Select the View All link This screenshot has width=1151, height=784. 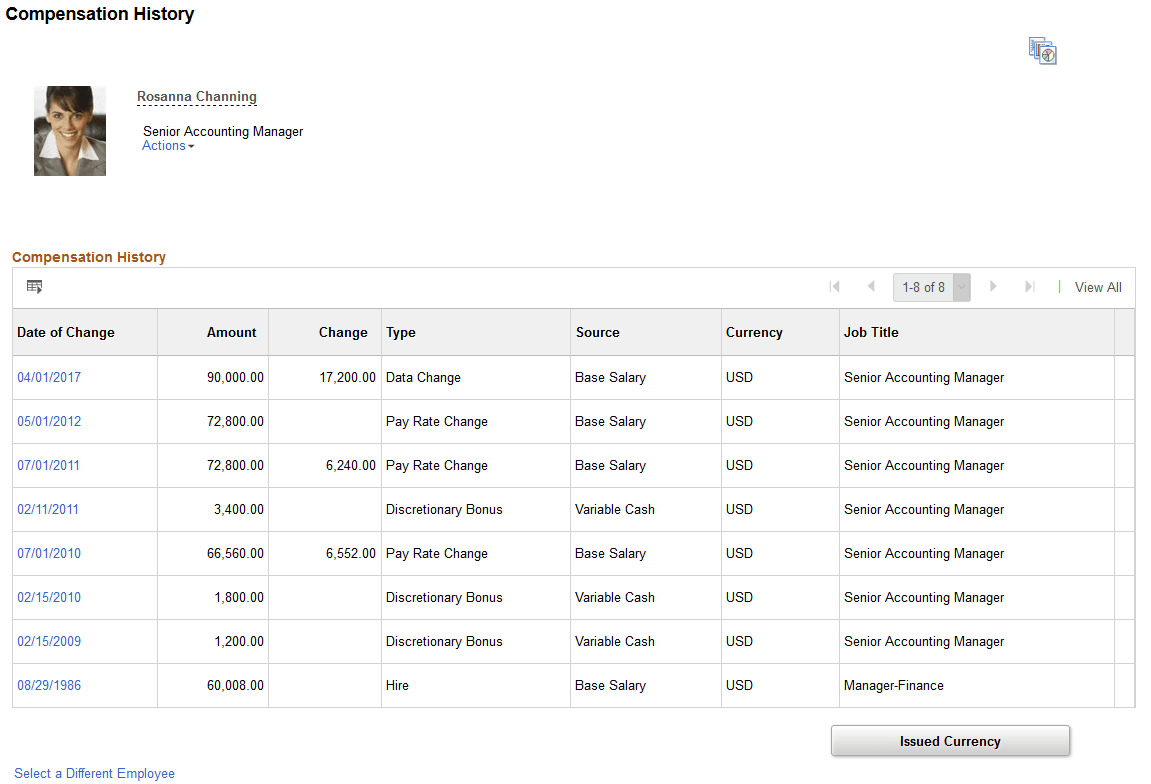click(1097, 287)
